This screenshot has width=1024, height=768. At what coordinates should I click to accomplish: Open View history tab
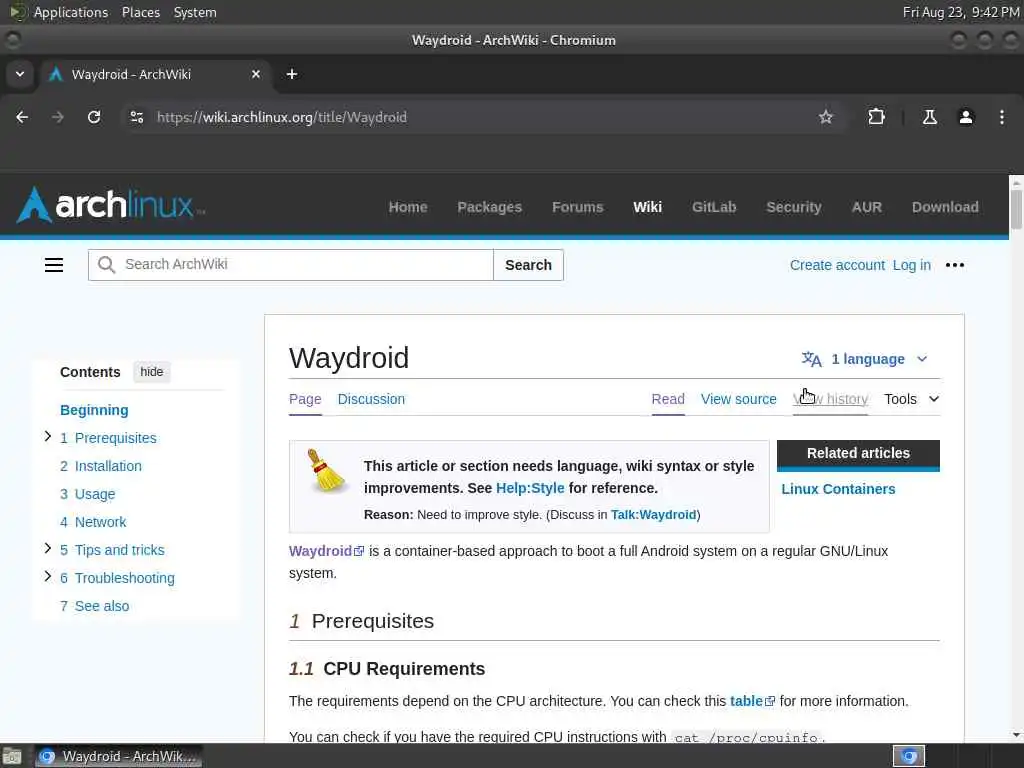point(830,399)
